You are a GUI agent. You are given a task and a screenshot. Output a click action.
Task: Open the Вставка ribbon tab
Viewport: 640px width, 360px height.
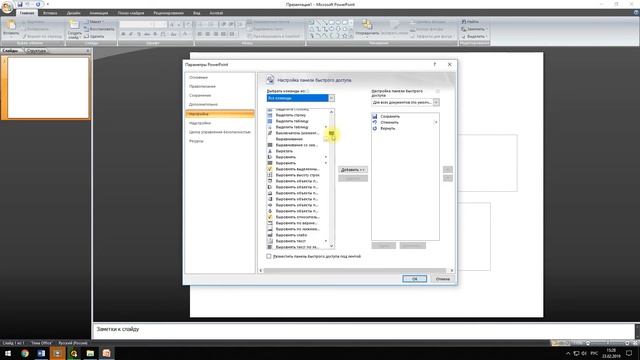coord(50,13)
